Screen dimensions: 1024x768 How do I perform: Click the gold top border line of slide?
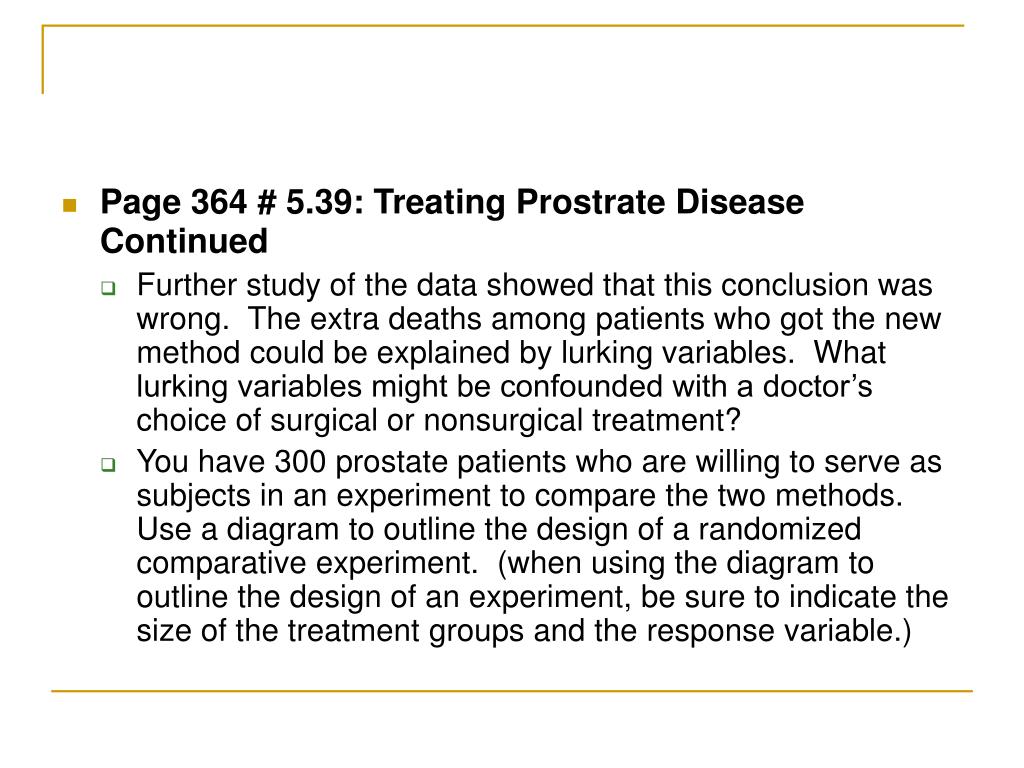click(x=503, y=26)
